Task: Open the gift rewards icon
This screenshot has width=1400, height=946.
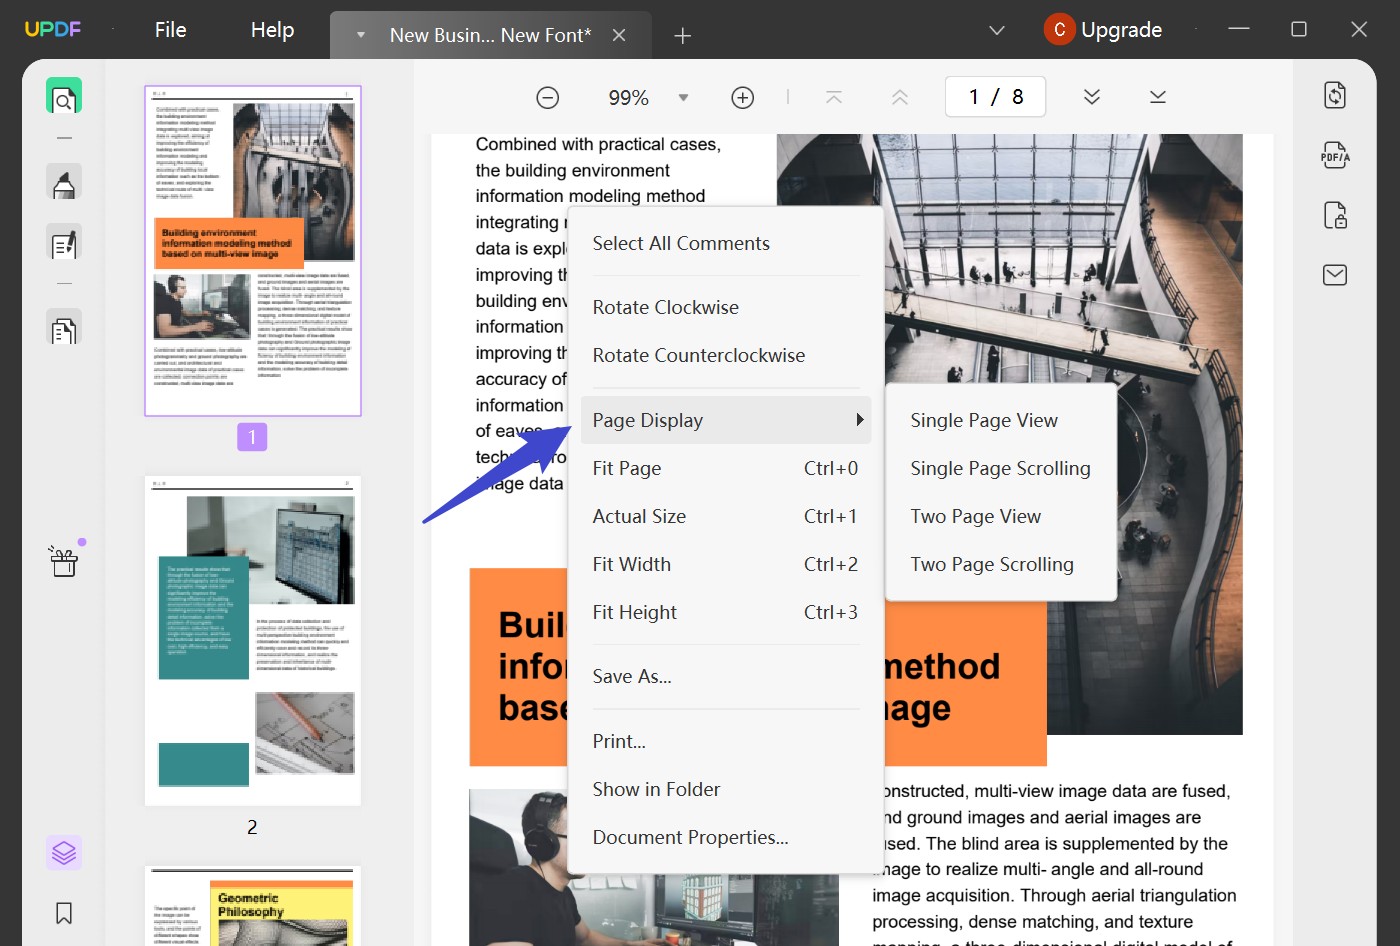Action: [x=64, y=562]
